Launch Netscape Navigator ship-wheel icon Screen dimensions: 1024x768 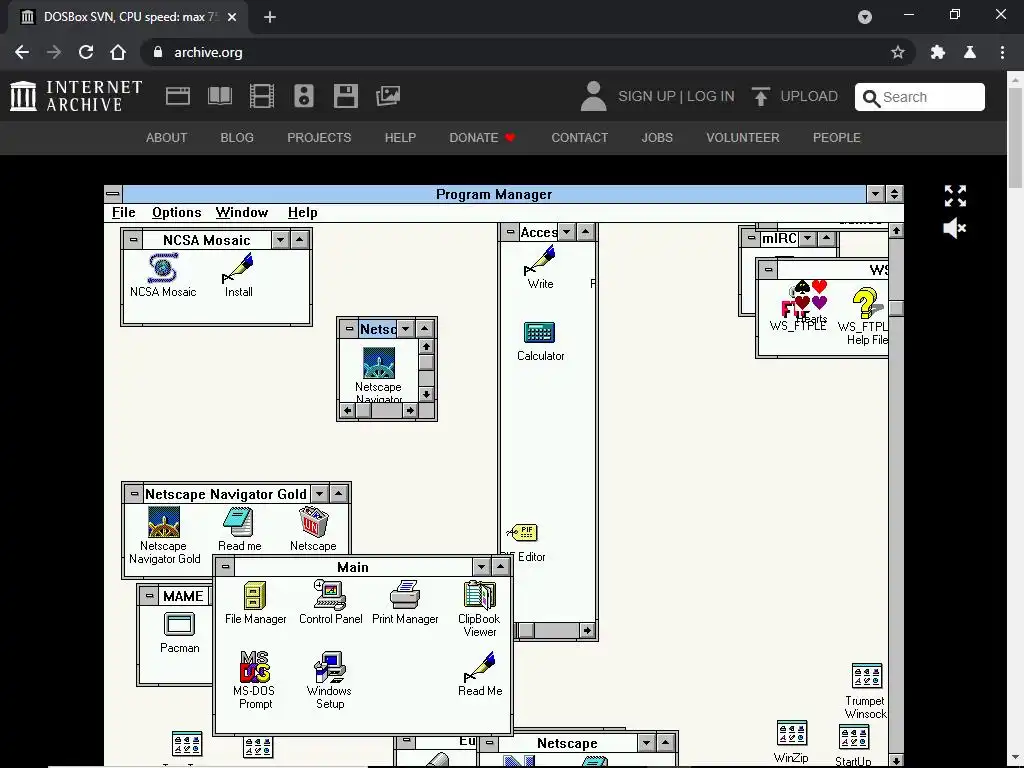click(x=379, y=363)
